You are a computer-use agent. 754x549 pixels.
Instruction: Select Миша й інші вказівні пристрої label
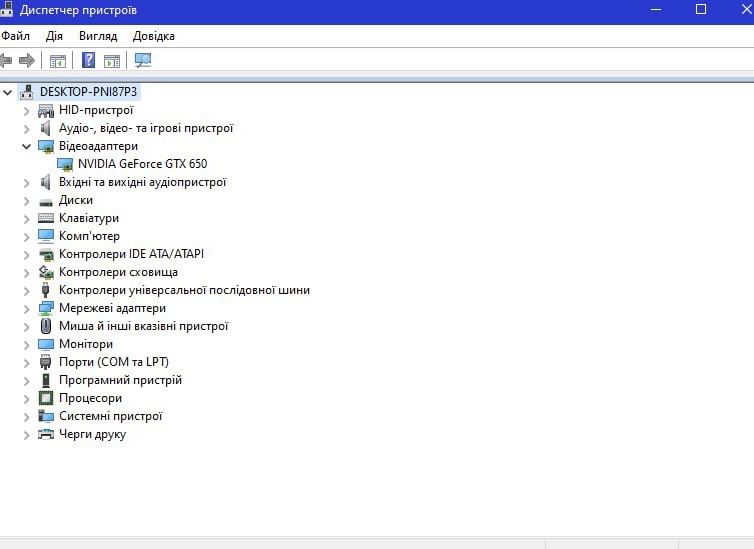click(143, 326)
